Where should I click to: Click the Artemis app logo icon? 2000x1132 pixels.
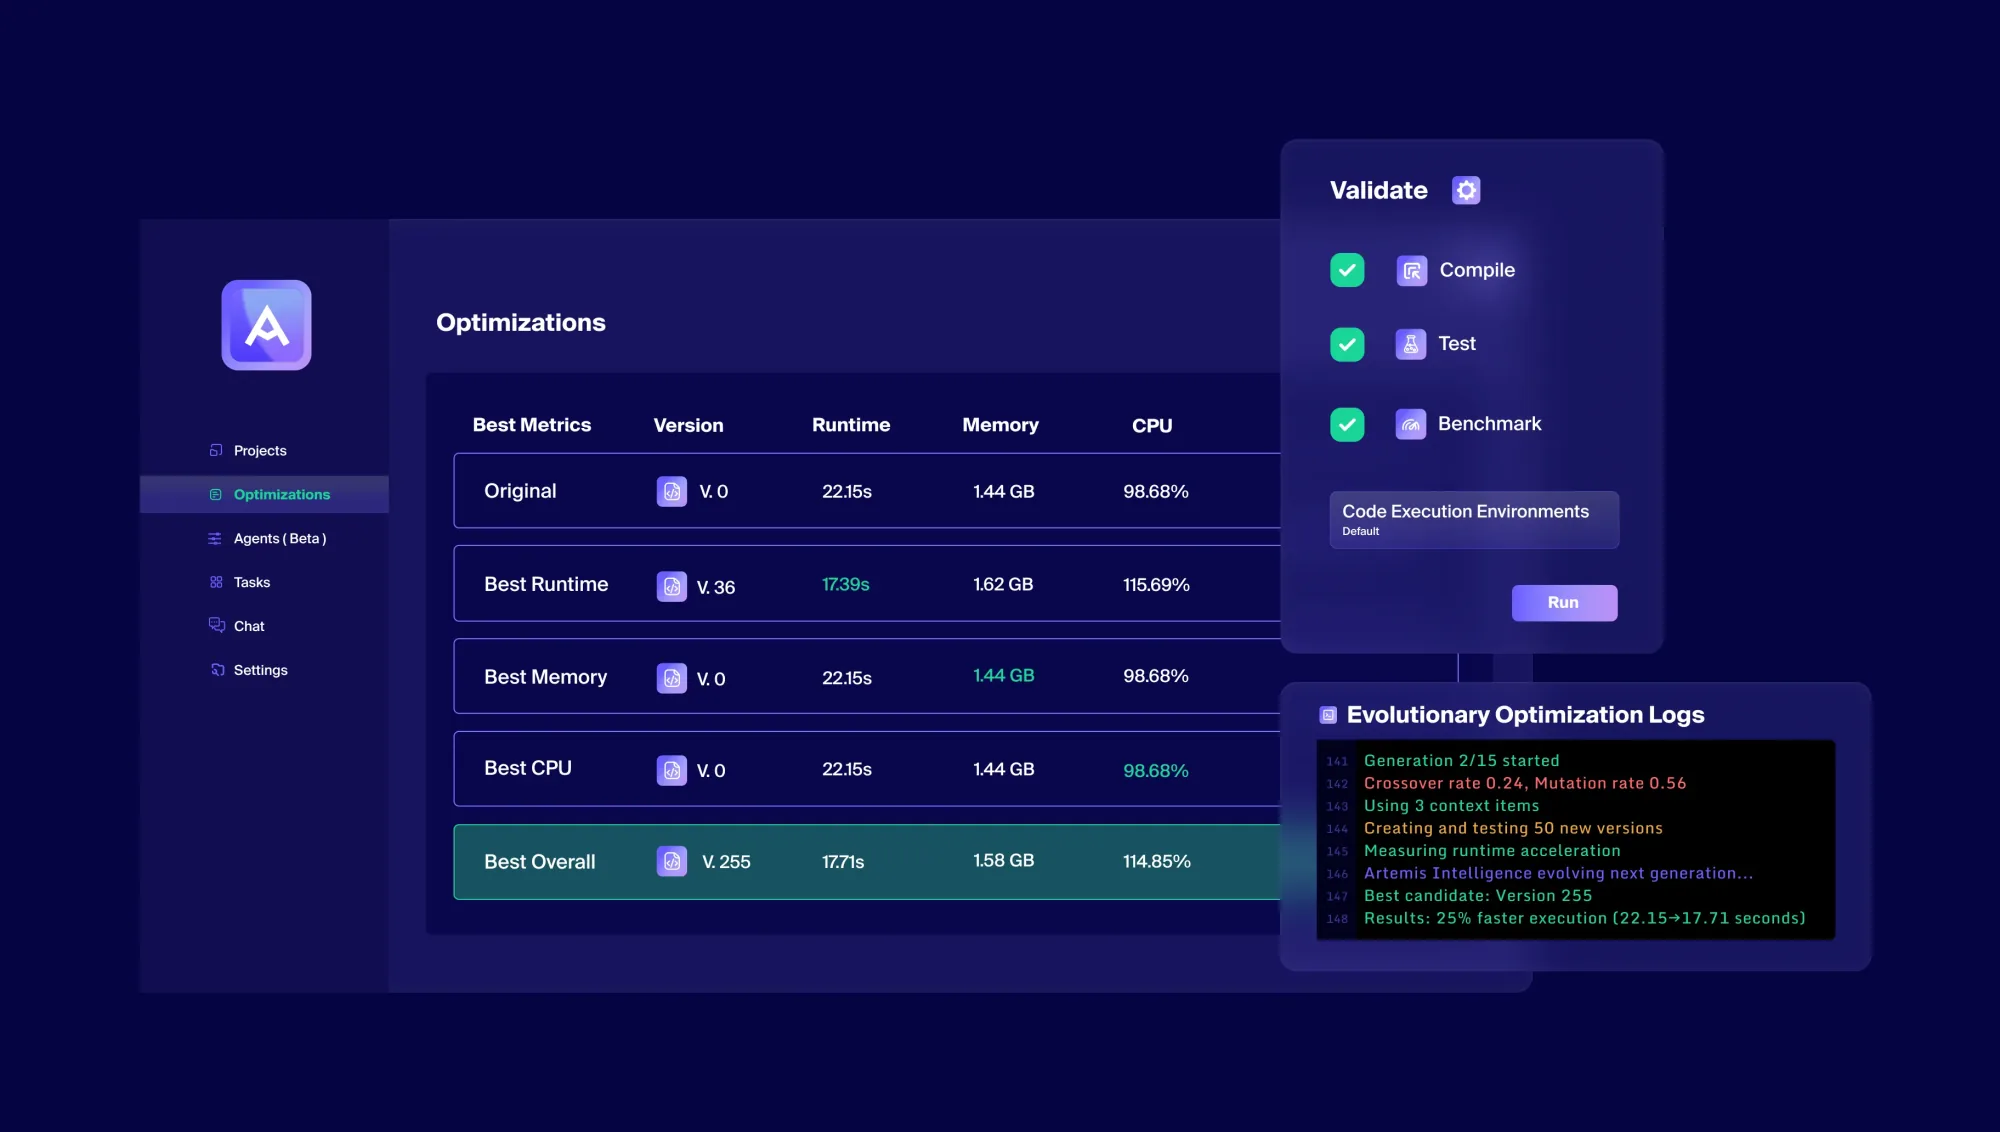coord(266,325)
